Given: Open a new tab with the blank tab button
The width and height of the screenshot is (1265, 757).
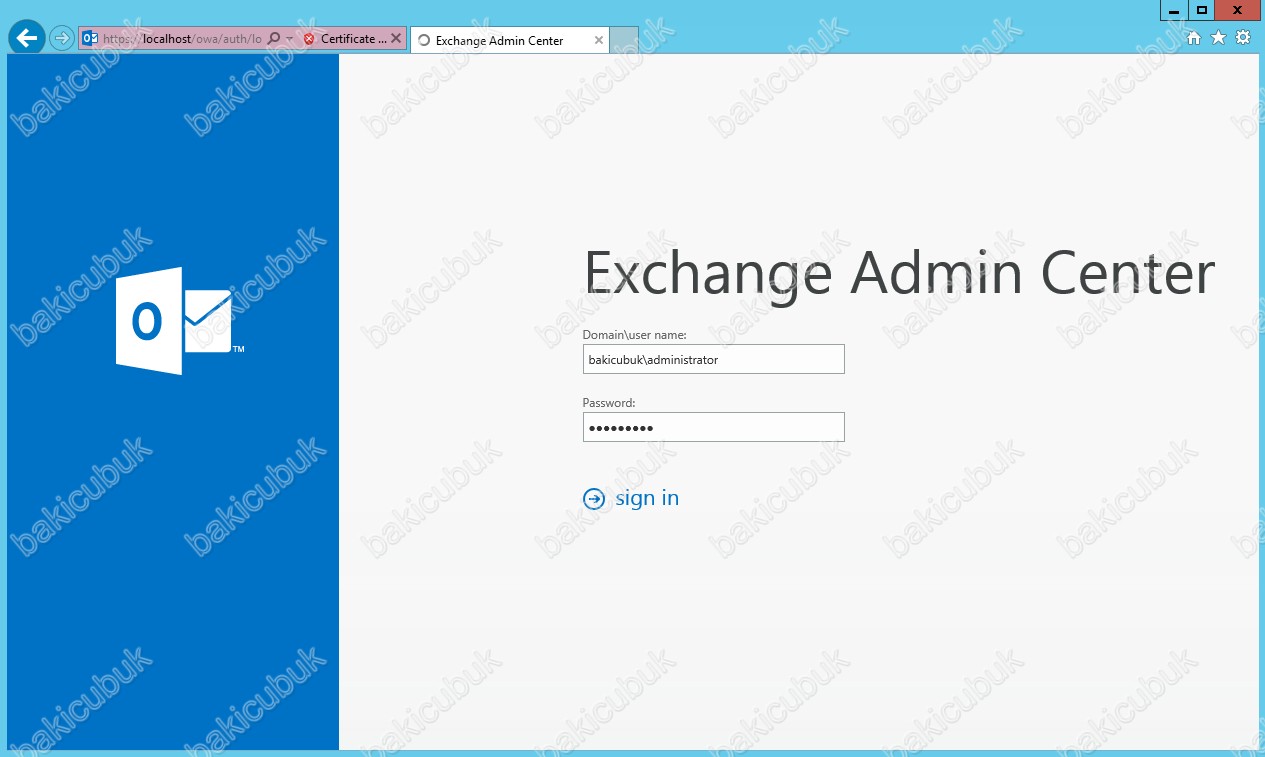Looking at the screenshot, I should click(x=624, y=40).
